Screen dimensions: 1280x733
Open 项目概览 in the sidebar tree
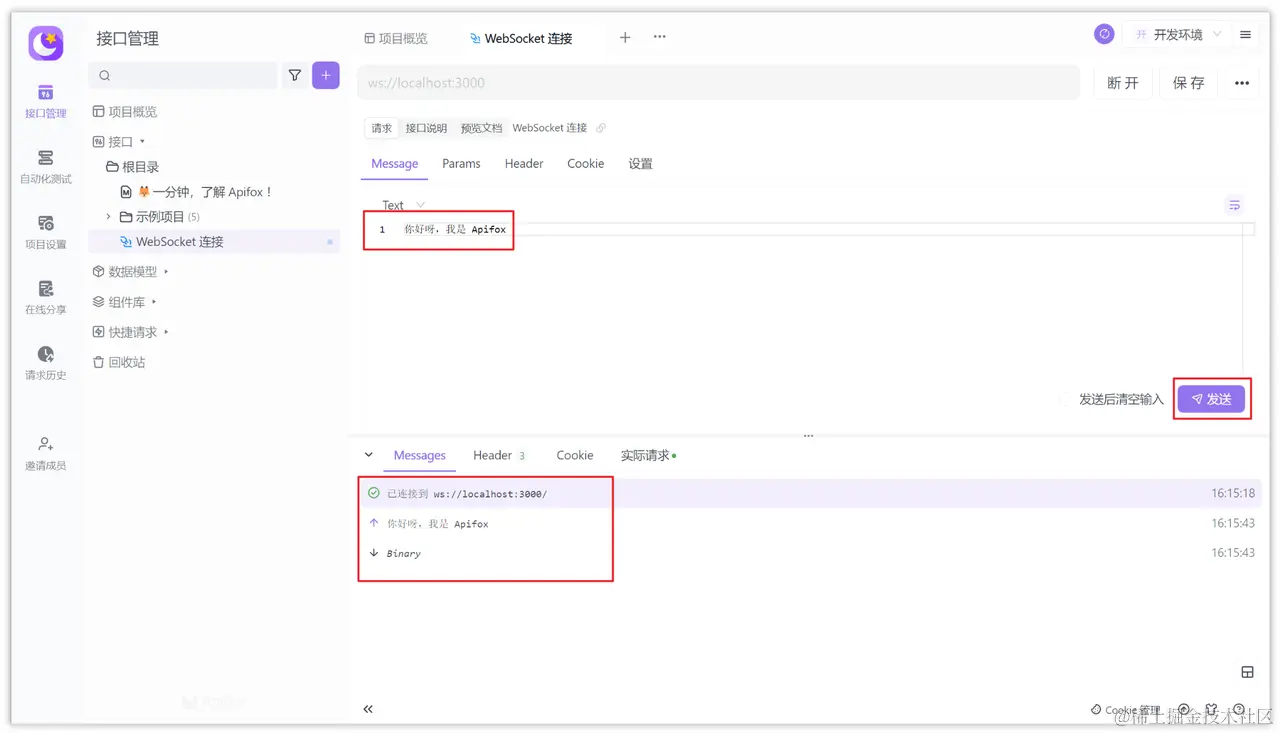[x=124, y=112]
